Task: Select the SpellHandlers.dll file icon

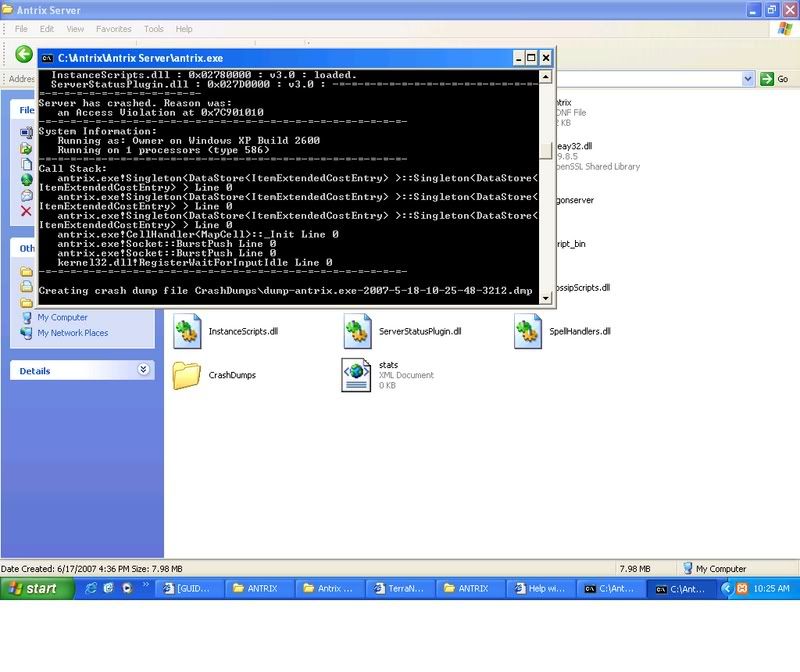Action: point(528,331)
